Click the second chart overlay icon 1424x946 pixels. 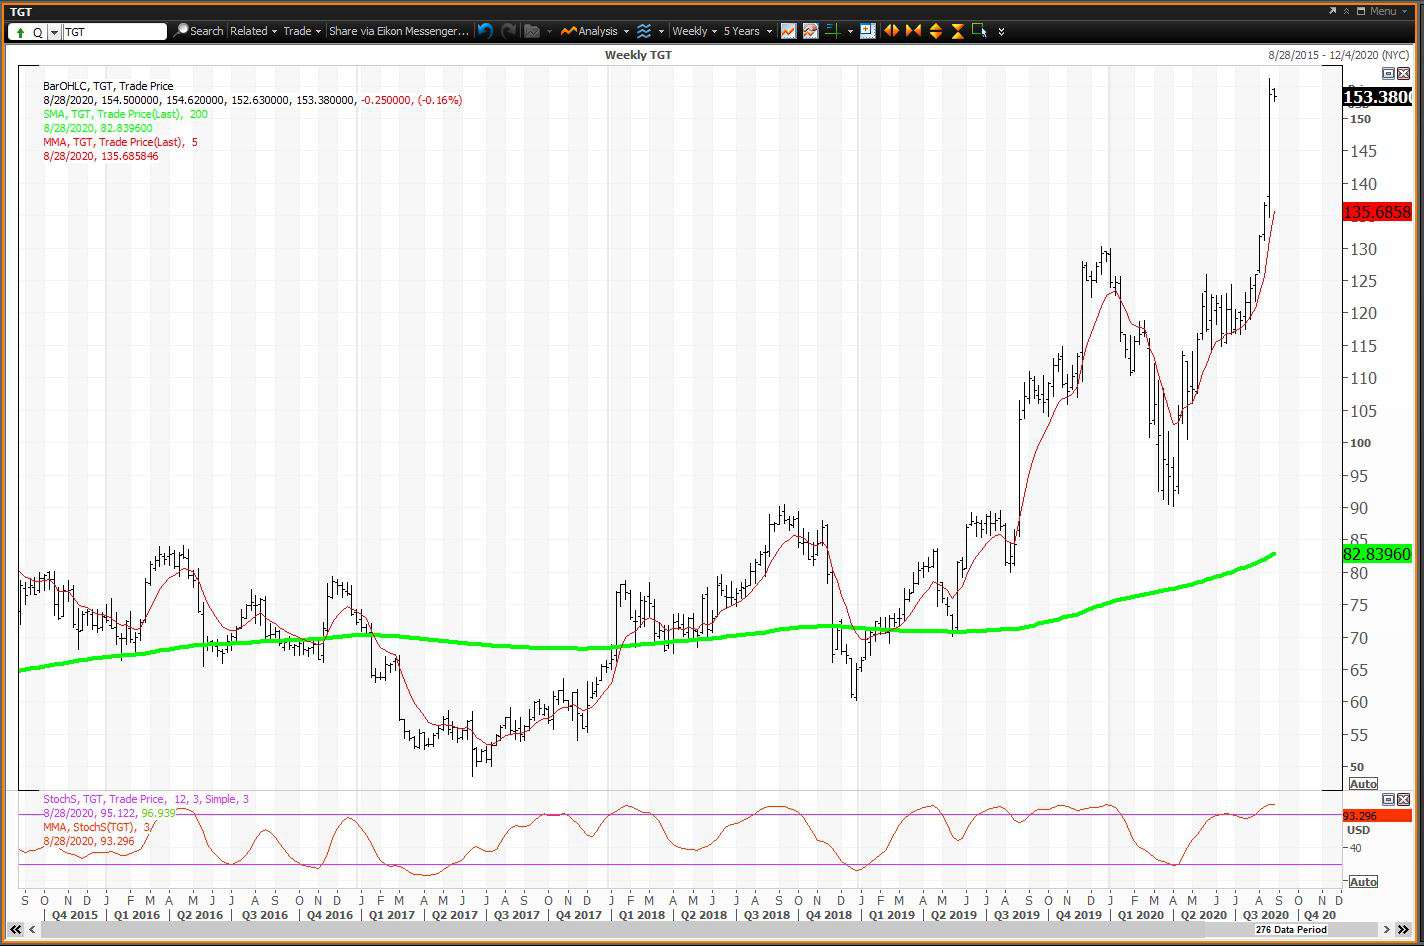809,31
